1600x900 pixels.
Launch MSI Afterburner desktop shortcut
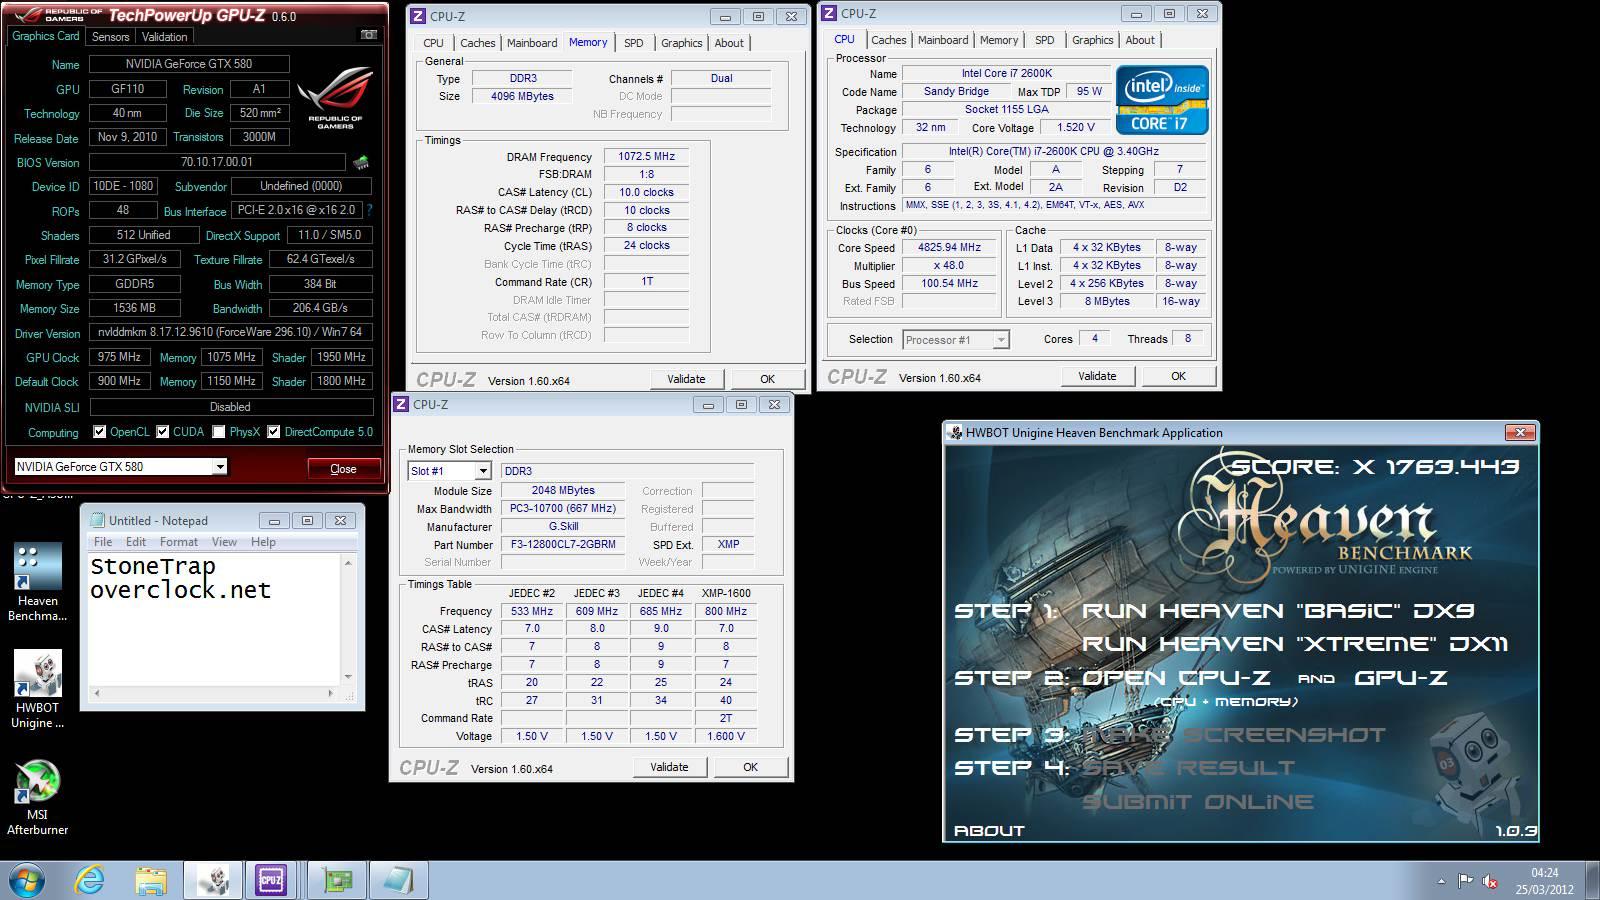pos(37,797)
